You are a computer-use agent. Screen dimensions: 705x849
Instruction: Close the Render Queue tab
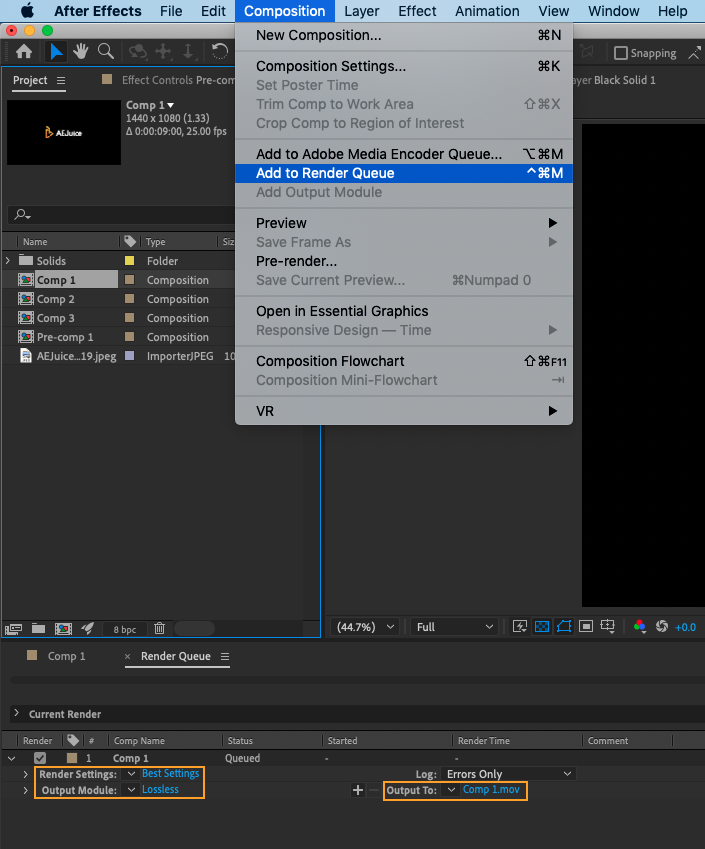pyautogui.click(x=127, y=657)
